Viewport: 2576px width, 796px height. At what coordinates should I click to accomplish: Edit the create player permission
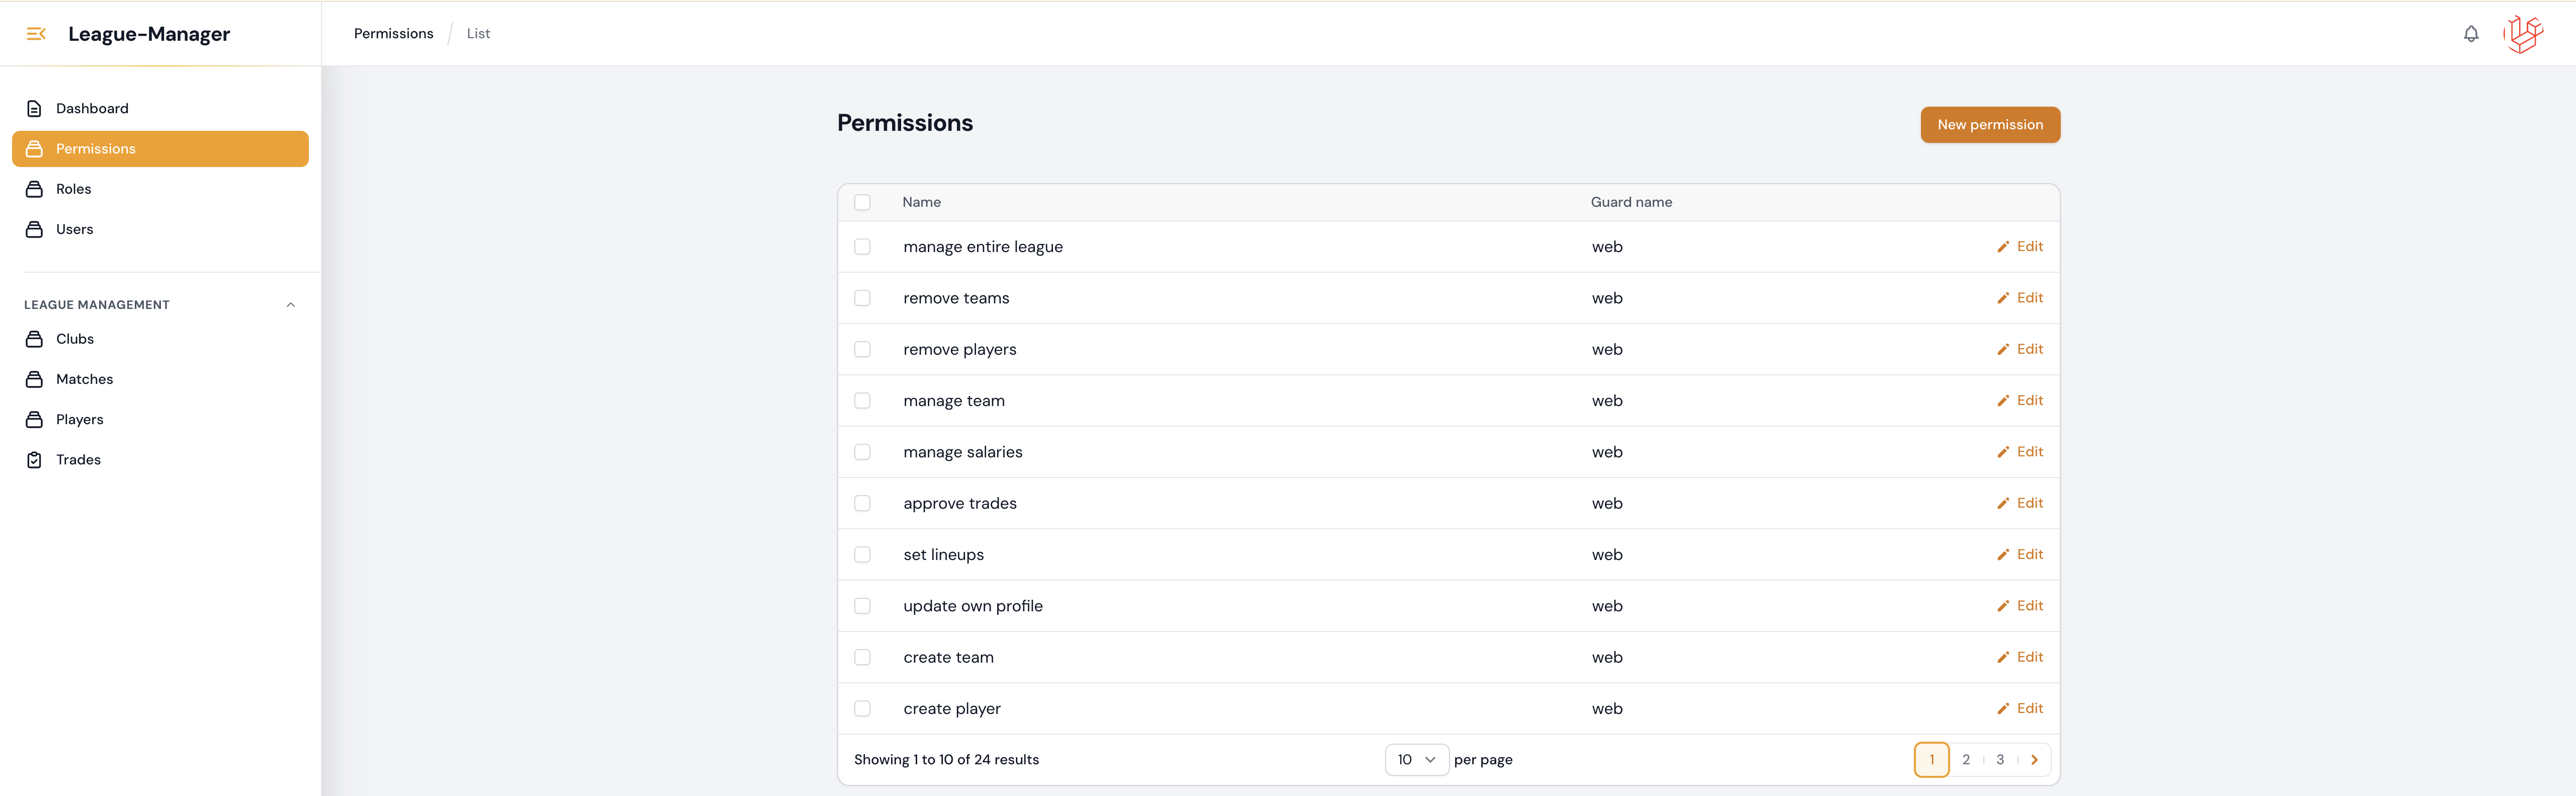[x=2020, y=709]
